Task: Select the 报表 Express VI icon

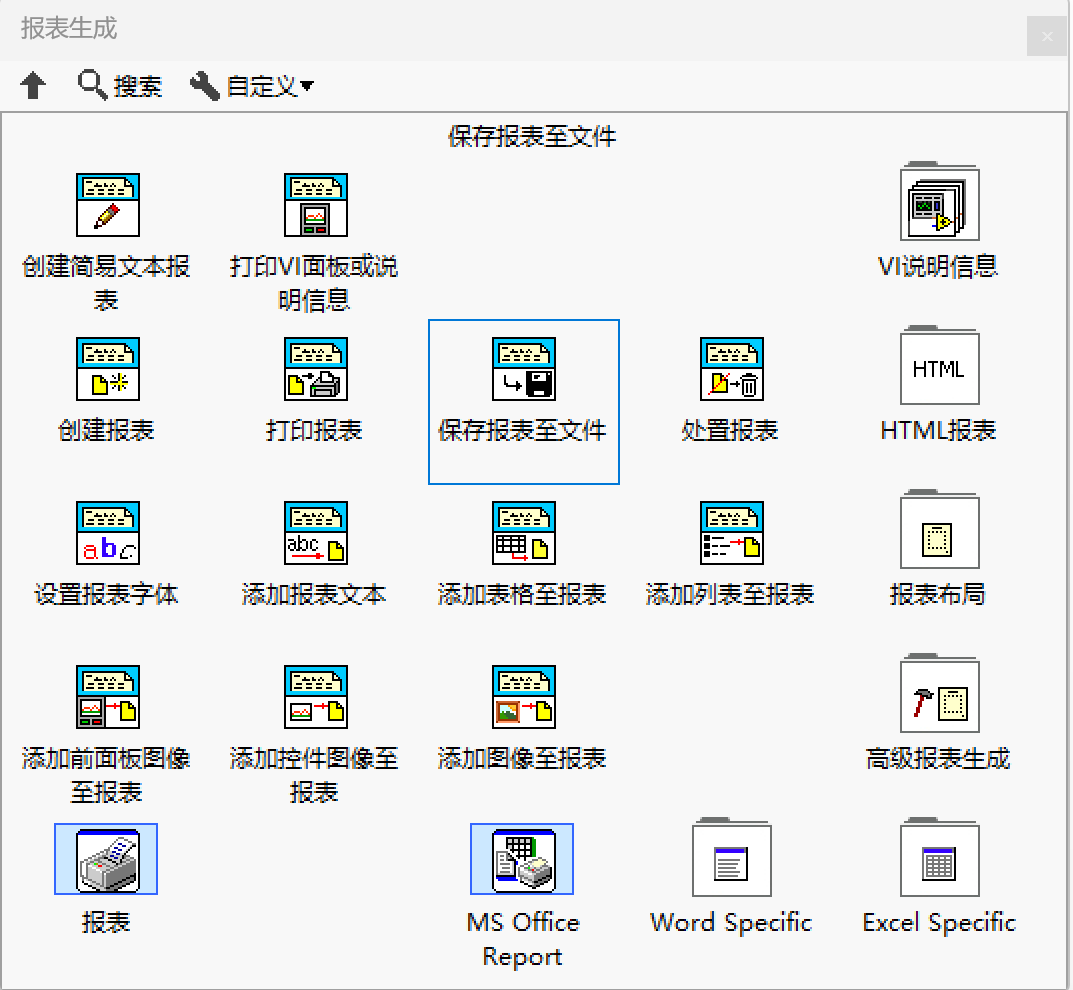Action: [x=107, y=858]
